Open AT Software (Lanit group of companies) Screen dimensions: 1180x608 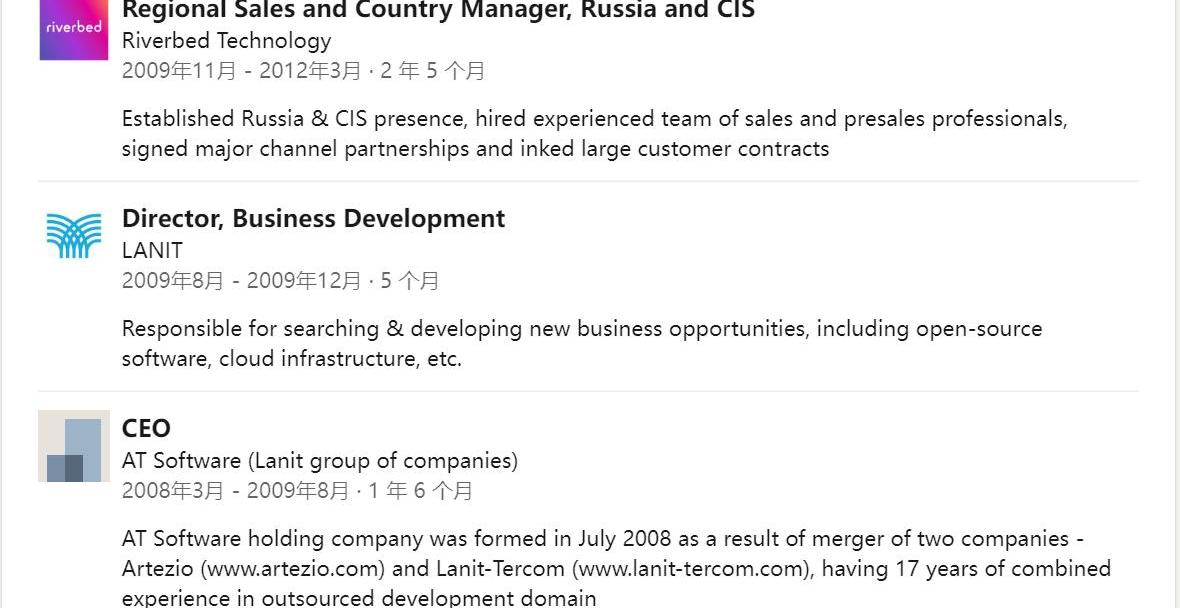[x=320, y=460]
